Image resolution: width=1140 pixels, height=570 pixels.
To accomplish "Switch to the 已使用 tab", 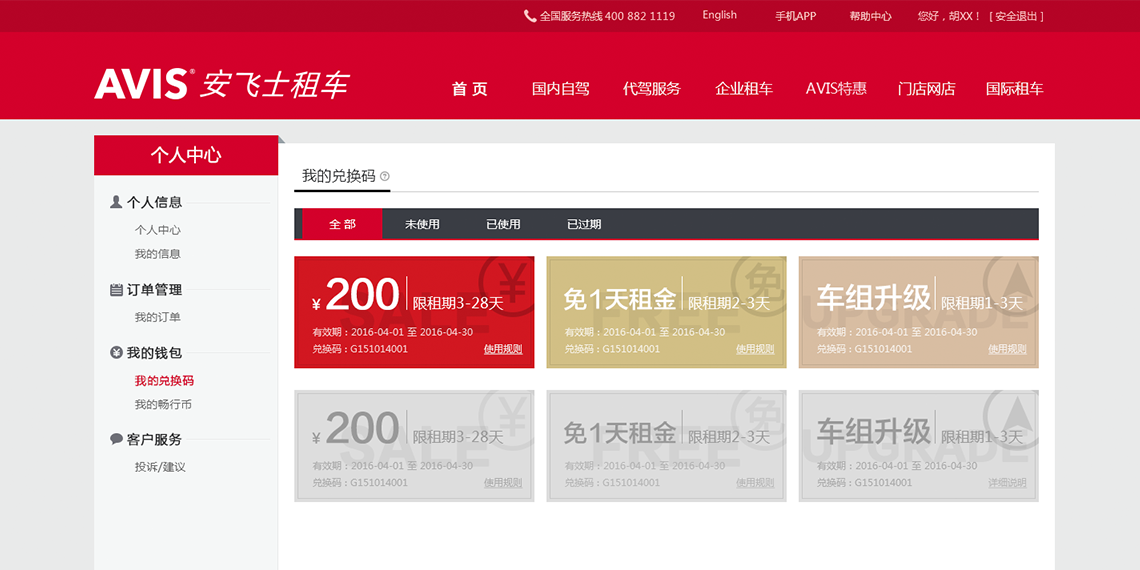I will (x=503, y=224).
